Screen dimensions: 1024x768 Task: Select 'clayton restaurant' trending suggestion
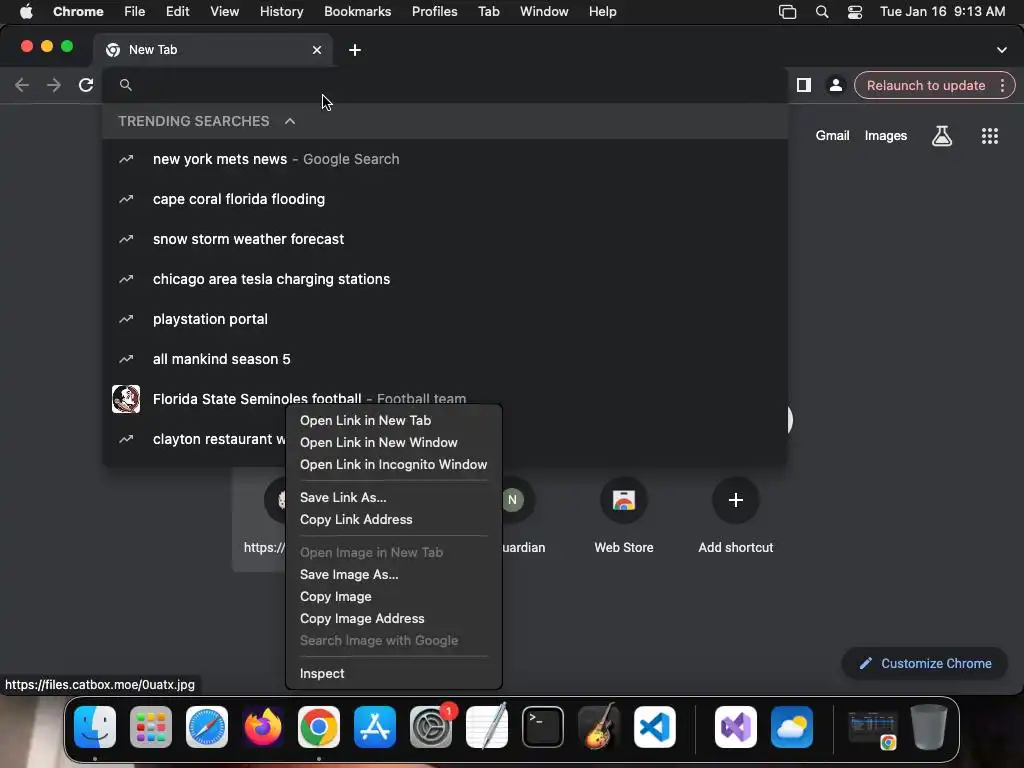[196, 439]
